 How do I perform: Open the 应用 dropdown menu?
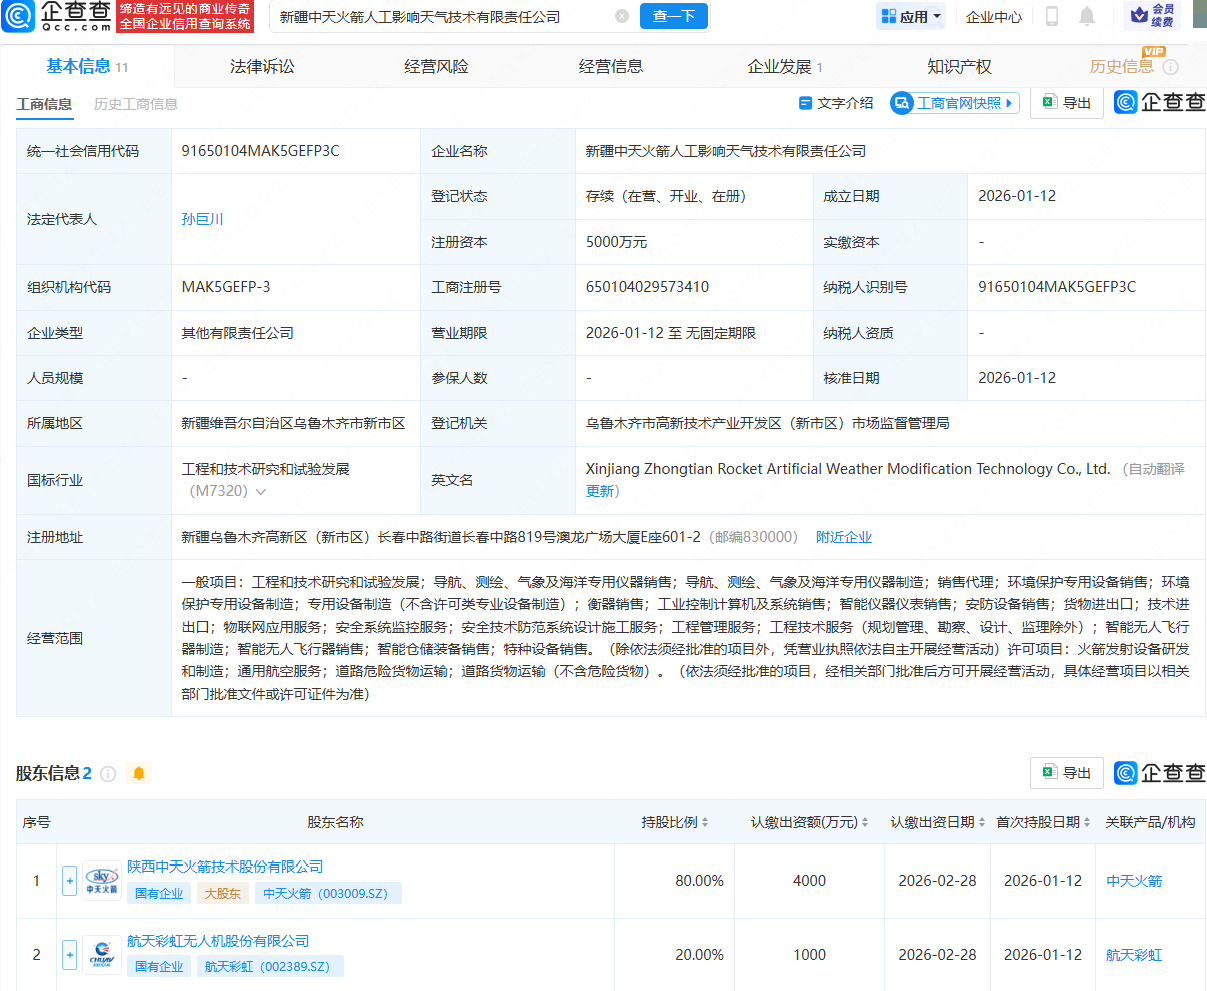(910, 16)
